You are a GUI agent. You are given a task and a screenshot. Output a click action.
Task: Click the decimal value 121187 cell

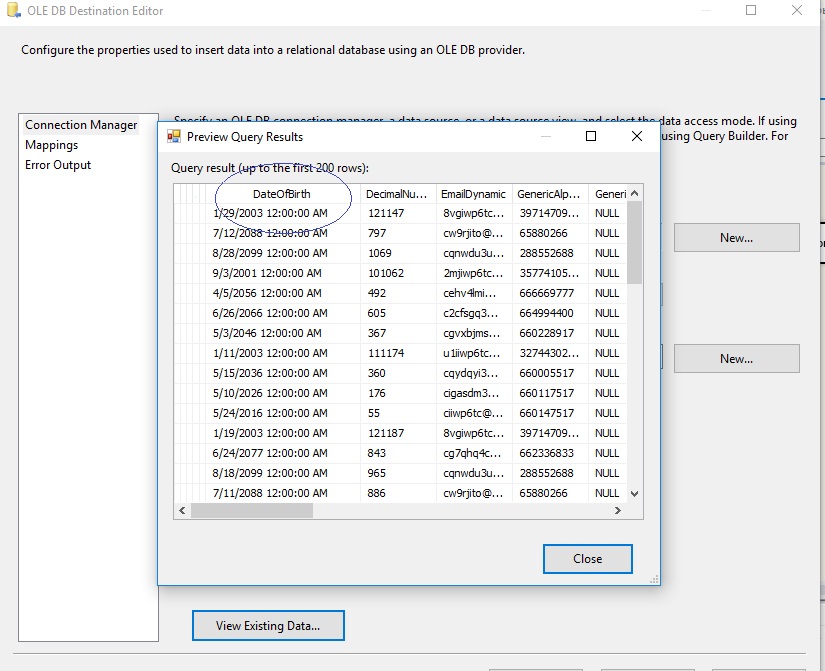398,433
